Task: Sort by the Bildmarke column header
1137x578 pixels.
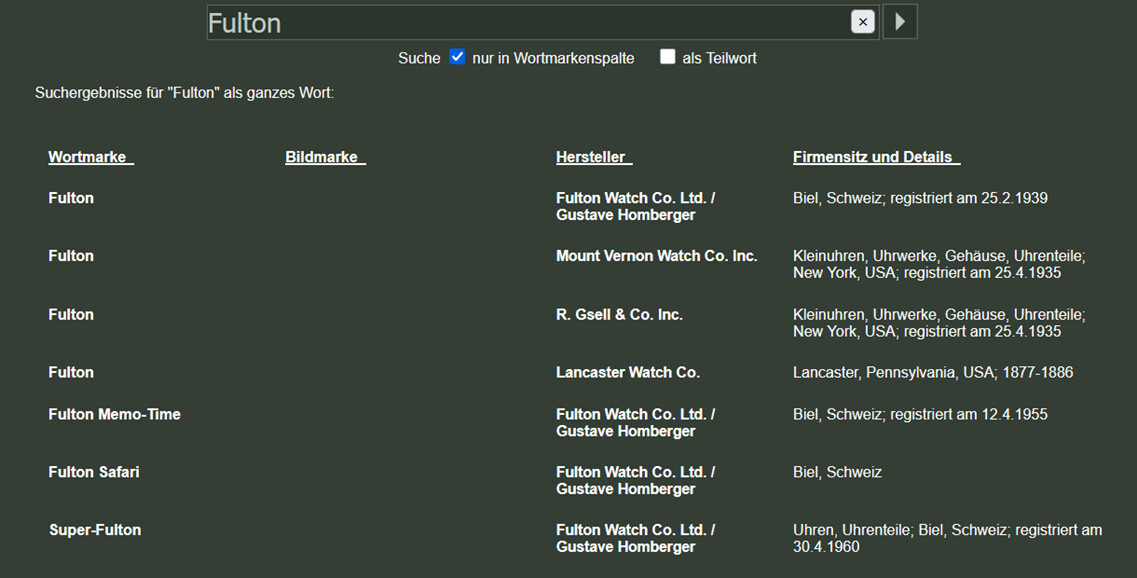Action: pyautogui.click(x=324, y=157)
